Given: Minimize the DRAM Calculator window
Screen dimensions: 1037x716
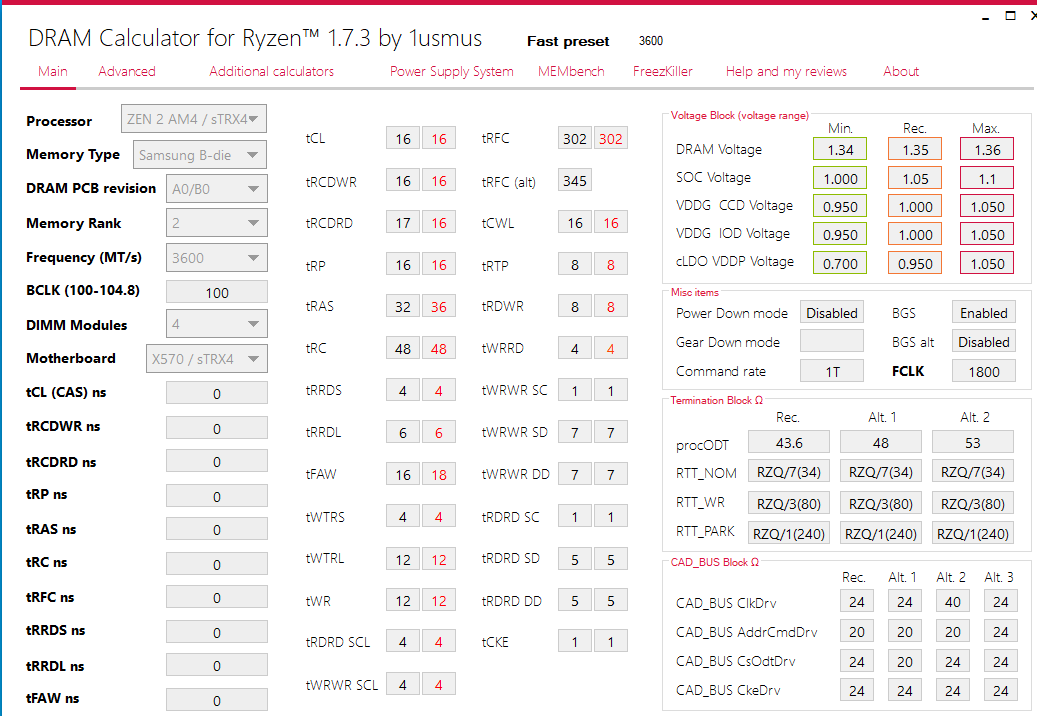Looking at the screenshot, I should [985, 17].
